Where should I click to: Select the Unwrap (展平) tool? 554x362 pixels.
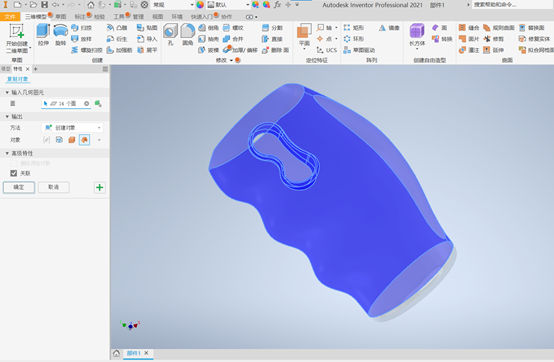pyautogui.click(x=147, y=50)
